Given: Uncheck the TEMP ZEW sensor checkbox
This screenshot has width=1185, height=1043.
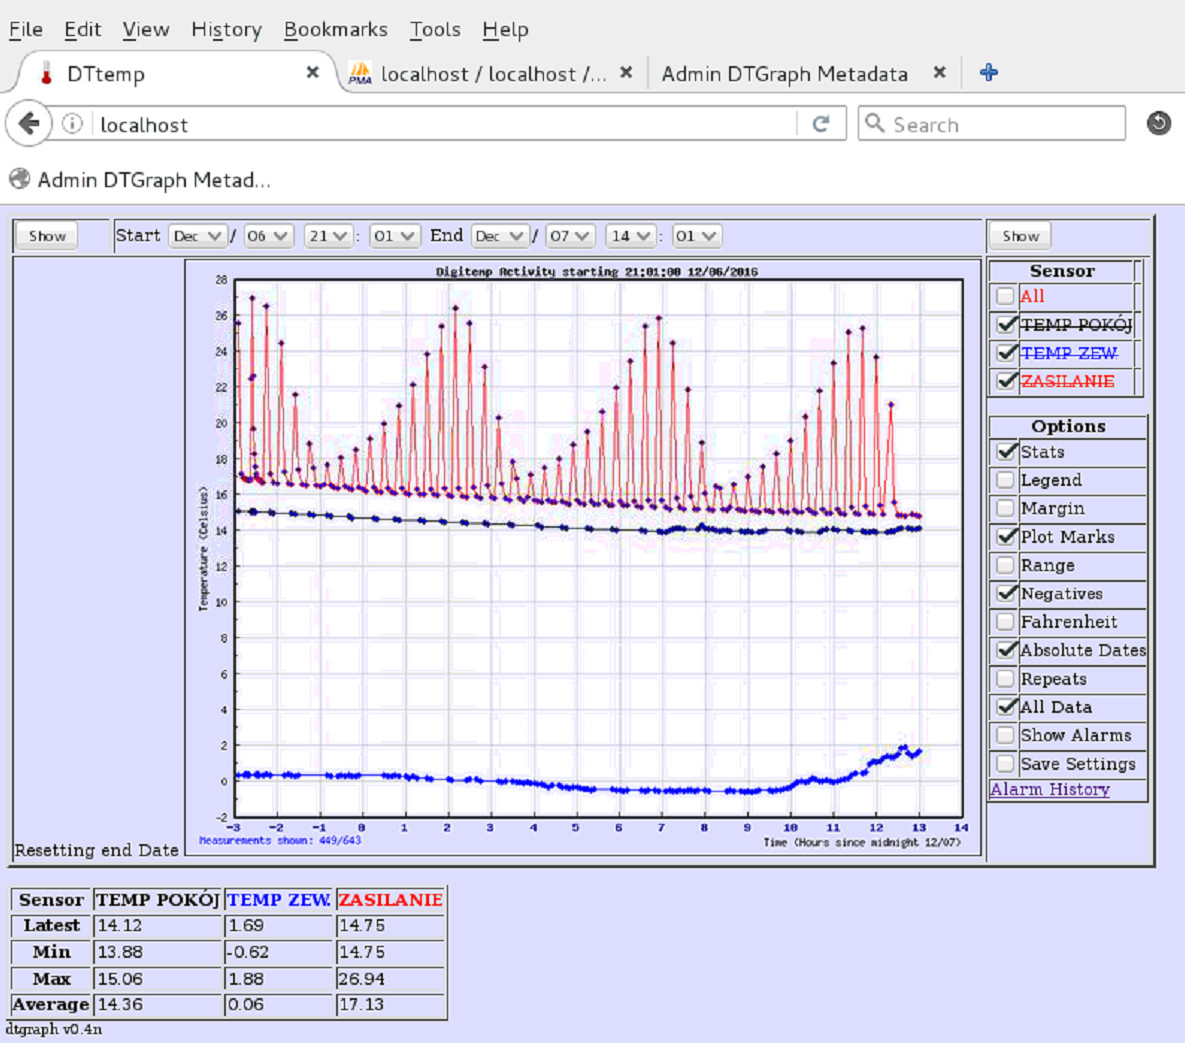Looking at the screenshot, I should [1006, 353].
